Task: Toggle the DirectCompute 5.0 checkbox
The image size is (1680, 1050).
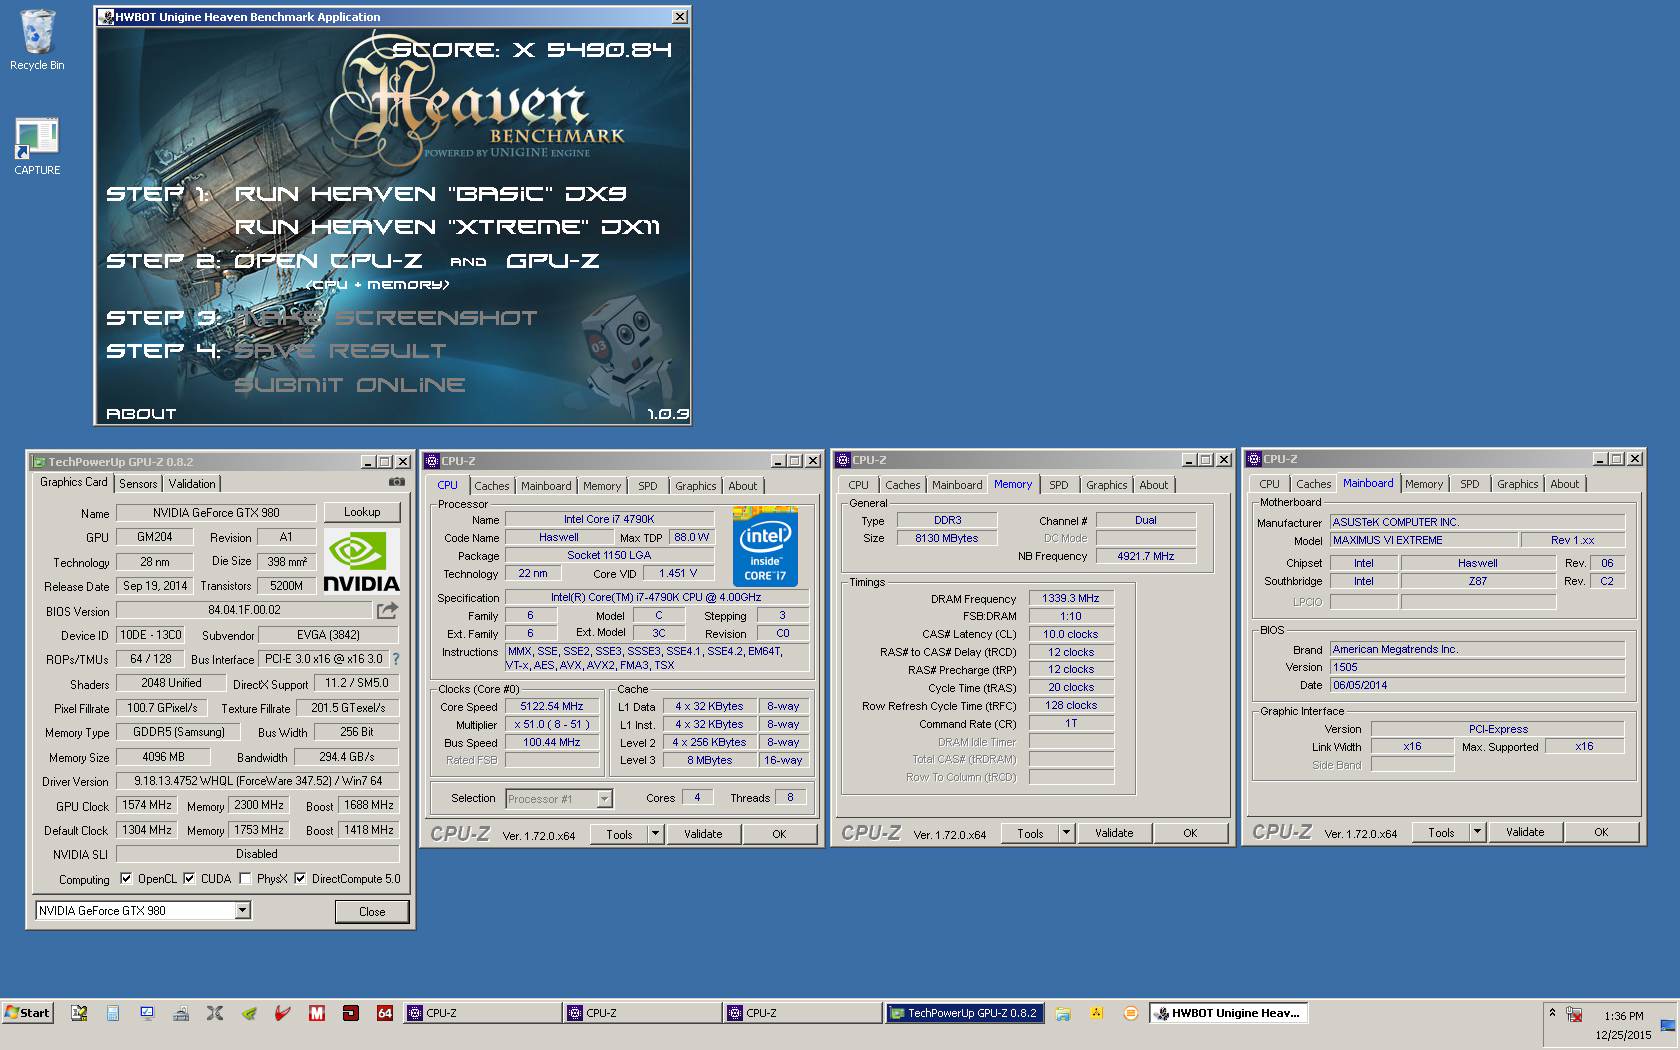Action: pos(300,879)
